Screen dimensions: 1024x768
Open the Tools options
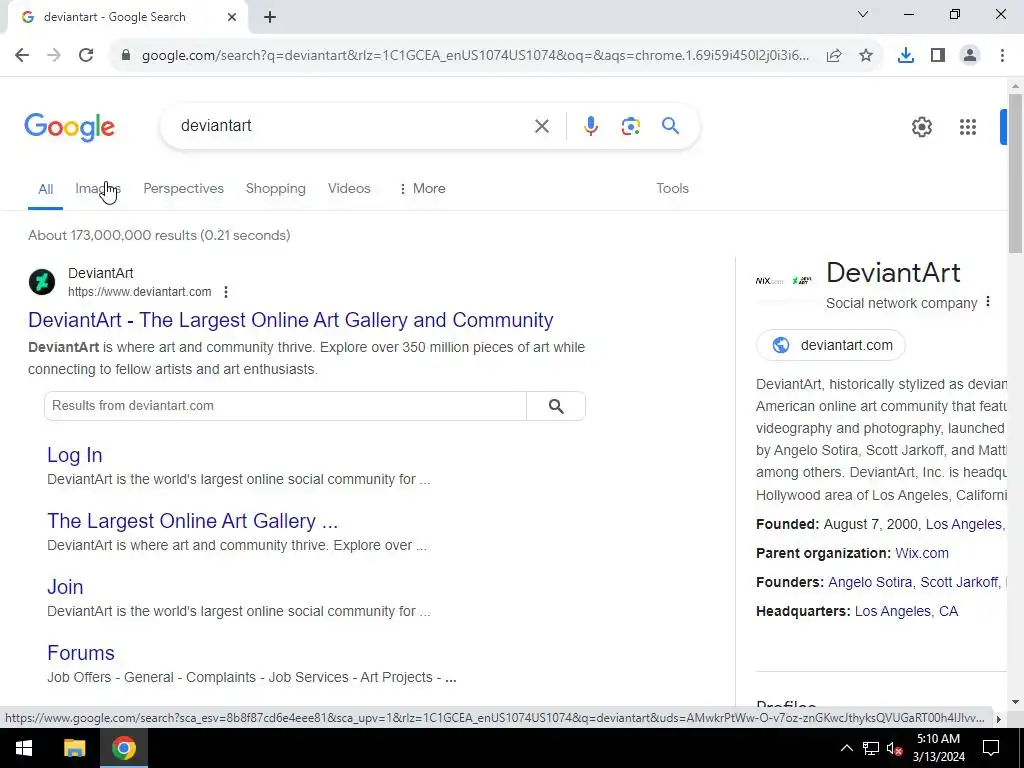pyautogui.click(x=672, y=189)
